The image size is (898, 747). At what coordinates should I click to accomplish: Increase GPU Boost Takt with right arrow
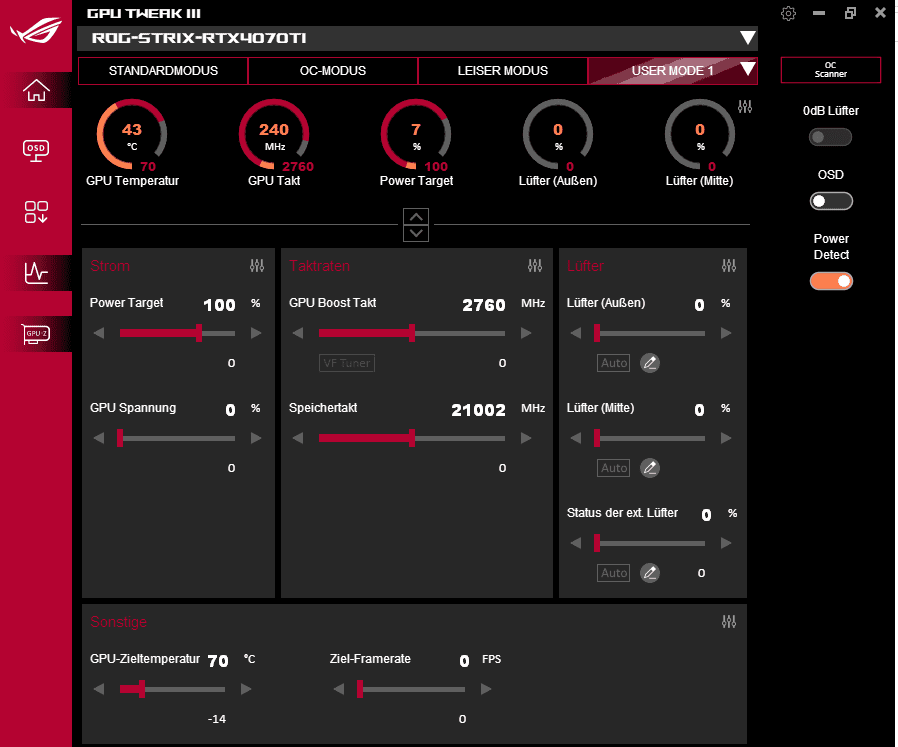click(526, 333)
